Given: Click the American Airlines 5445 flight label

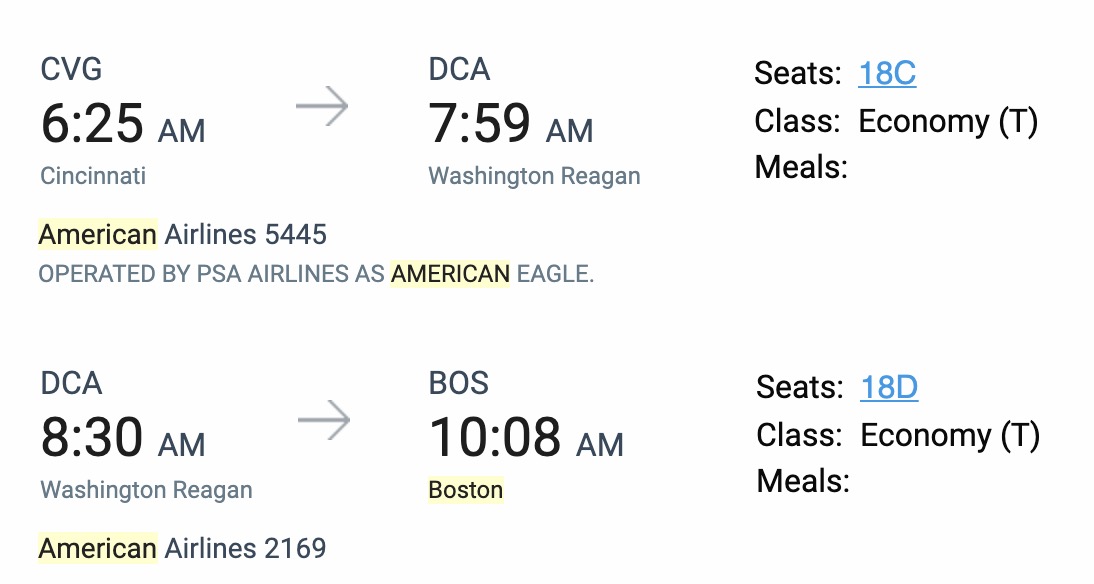Looking at the screenshot, I should click(x=182, y=235).
